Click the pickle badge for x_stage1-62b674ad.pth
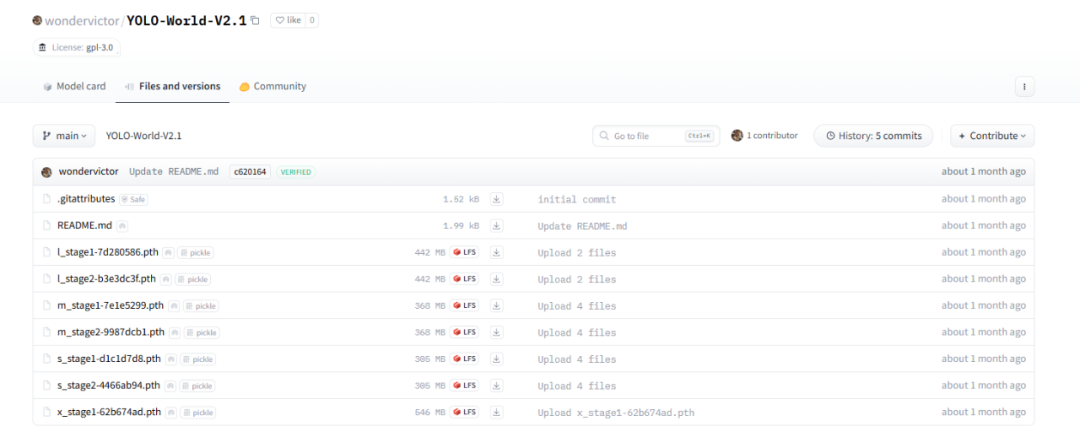The image size is (1080, 448). click(198, 412)
